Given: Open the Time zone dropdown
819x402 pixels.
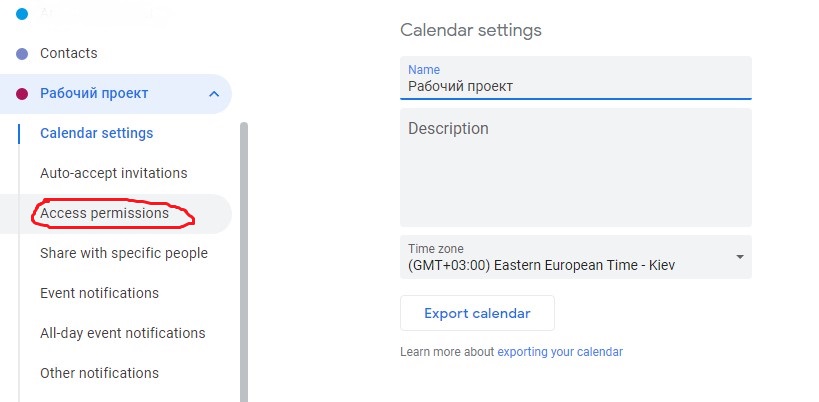Looking at the screenshot, I should pyautogui.click(x=575, y=257).
